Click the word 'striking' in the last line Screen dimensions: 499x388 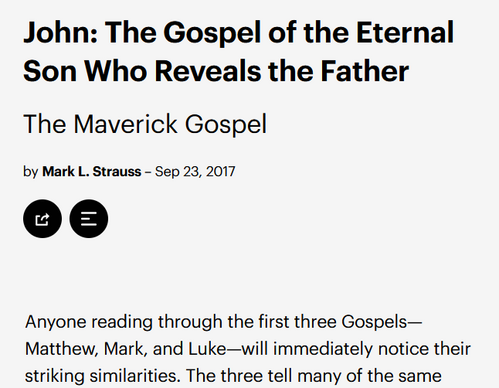tap(55, 376)
